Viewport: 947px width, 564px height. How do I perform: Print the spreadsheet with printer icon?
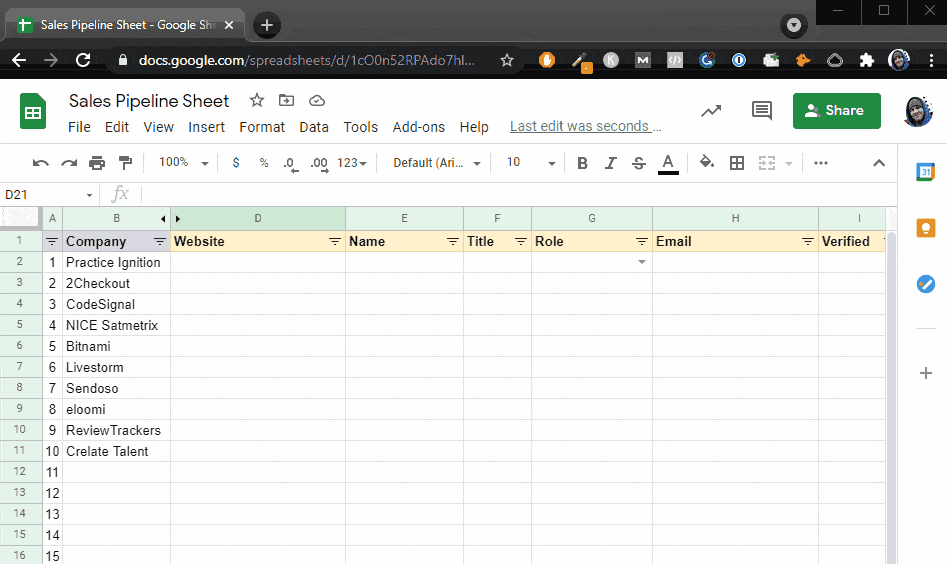click(97, 163)
